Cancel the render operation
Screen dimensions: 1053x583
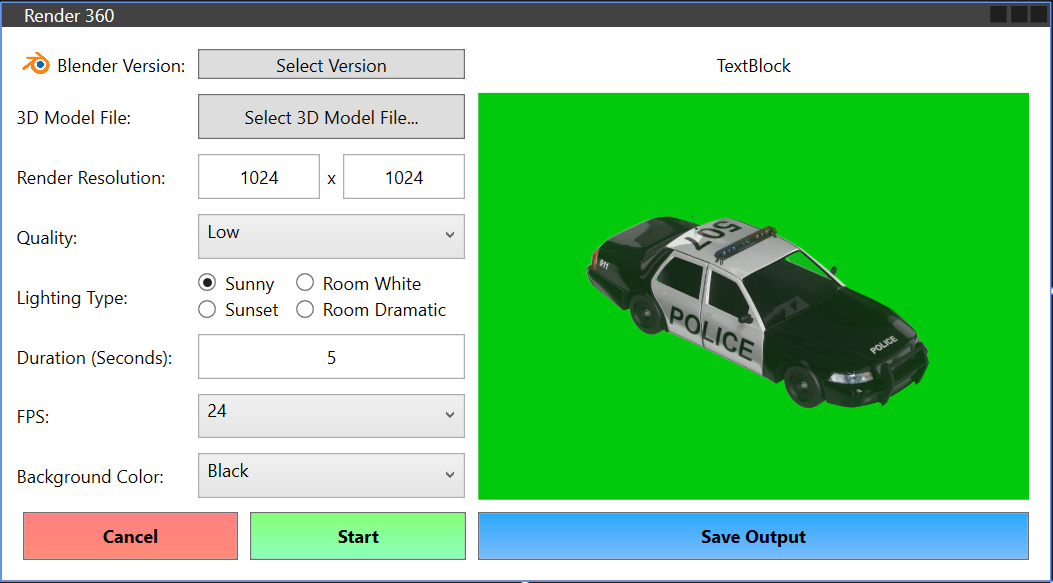coord(130,536)
